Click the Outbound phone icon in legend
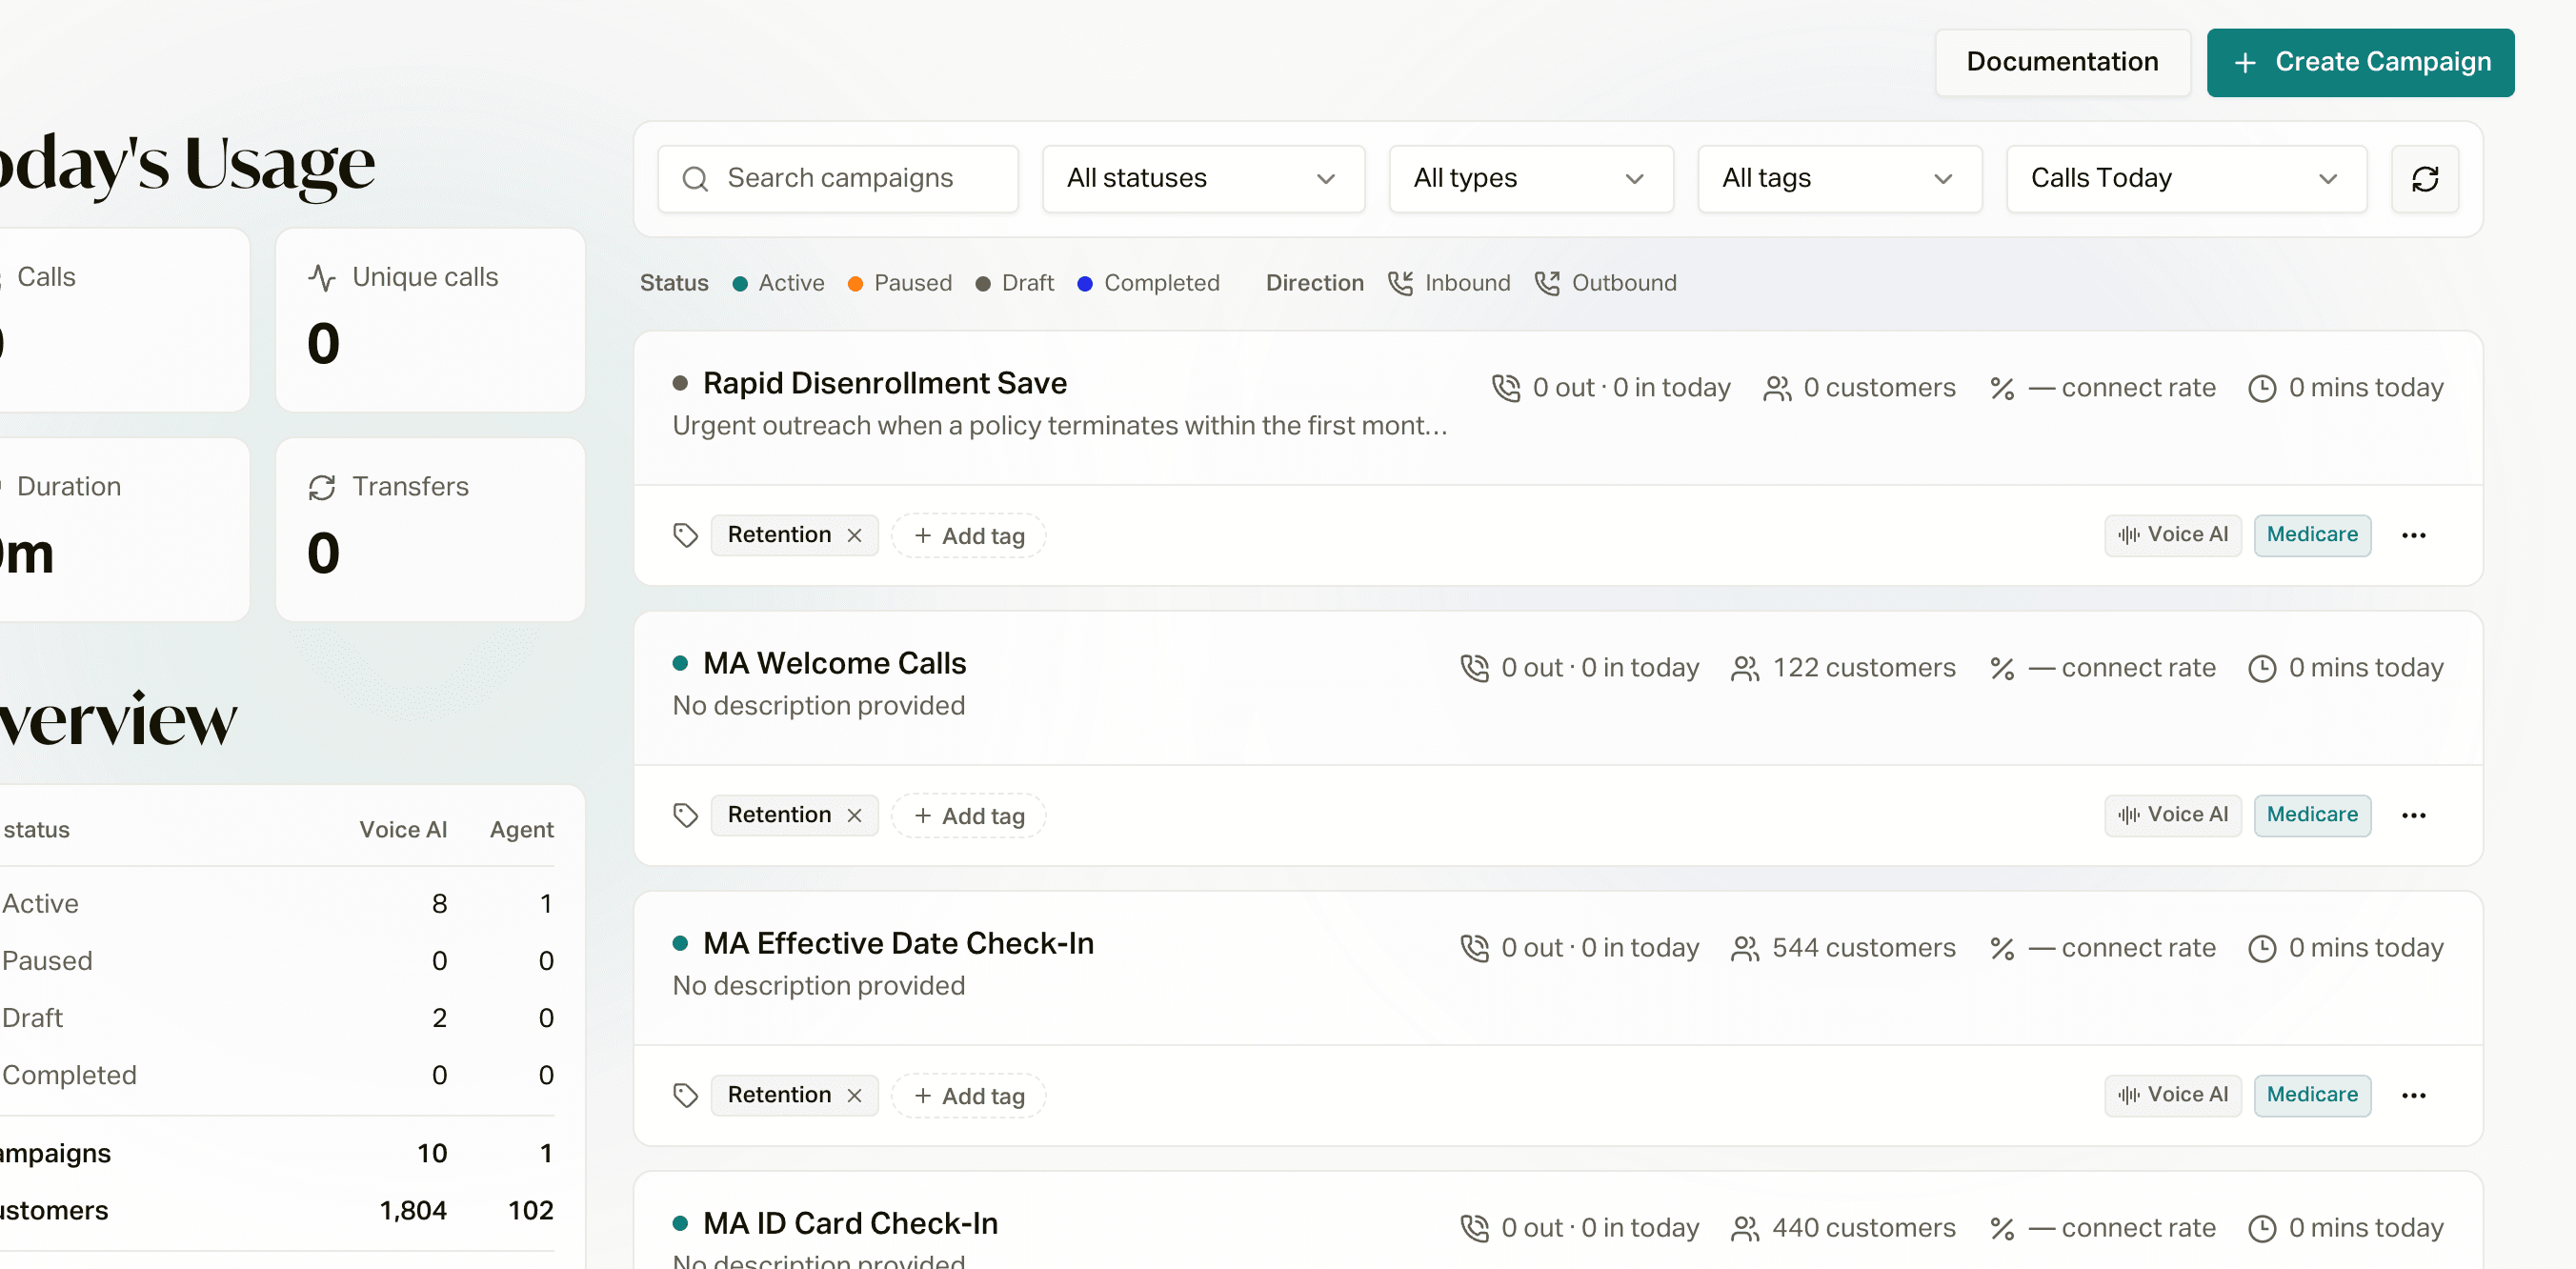2576x1269 pixels. click(x=1547, y=283)
